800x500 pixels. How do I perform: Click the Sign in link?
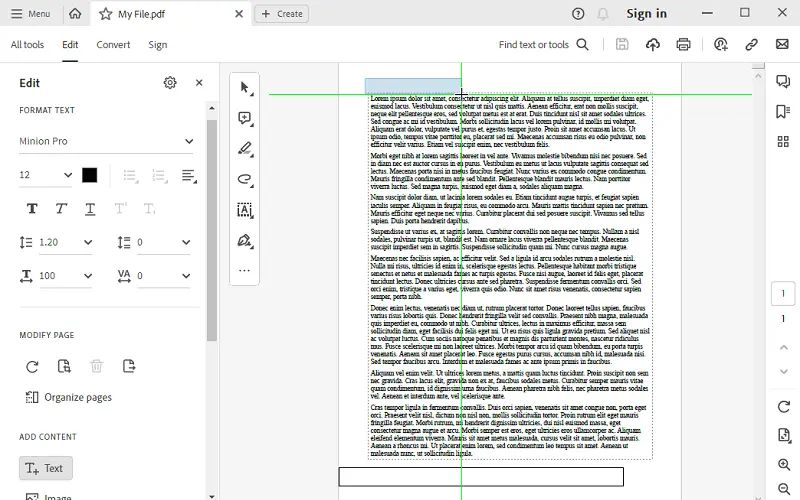tap(646, 14)
